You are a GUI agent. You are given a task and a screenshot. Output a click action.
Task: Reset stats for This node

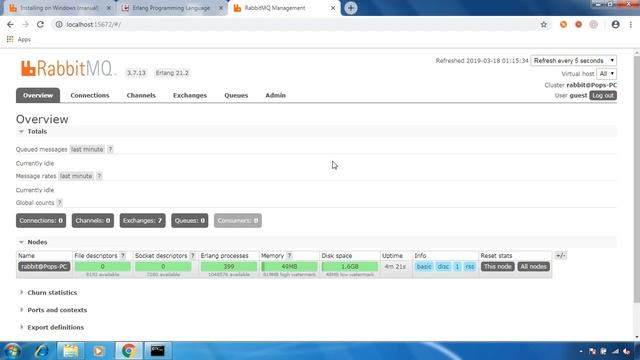coord(498,267)
